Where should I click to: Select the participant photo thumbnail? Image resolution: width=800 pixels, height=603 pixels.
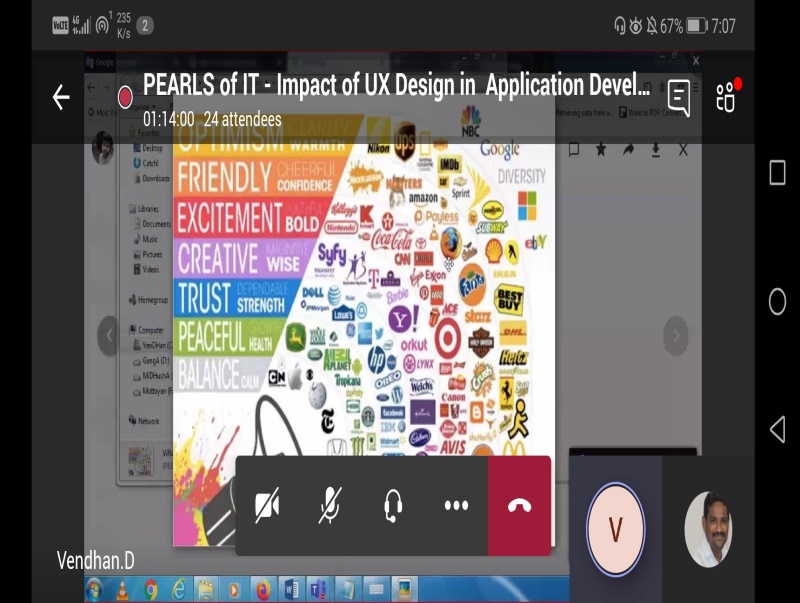point(708,530)
